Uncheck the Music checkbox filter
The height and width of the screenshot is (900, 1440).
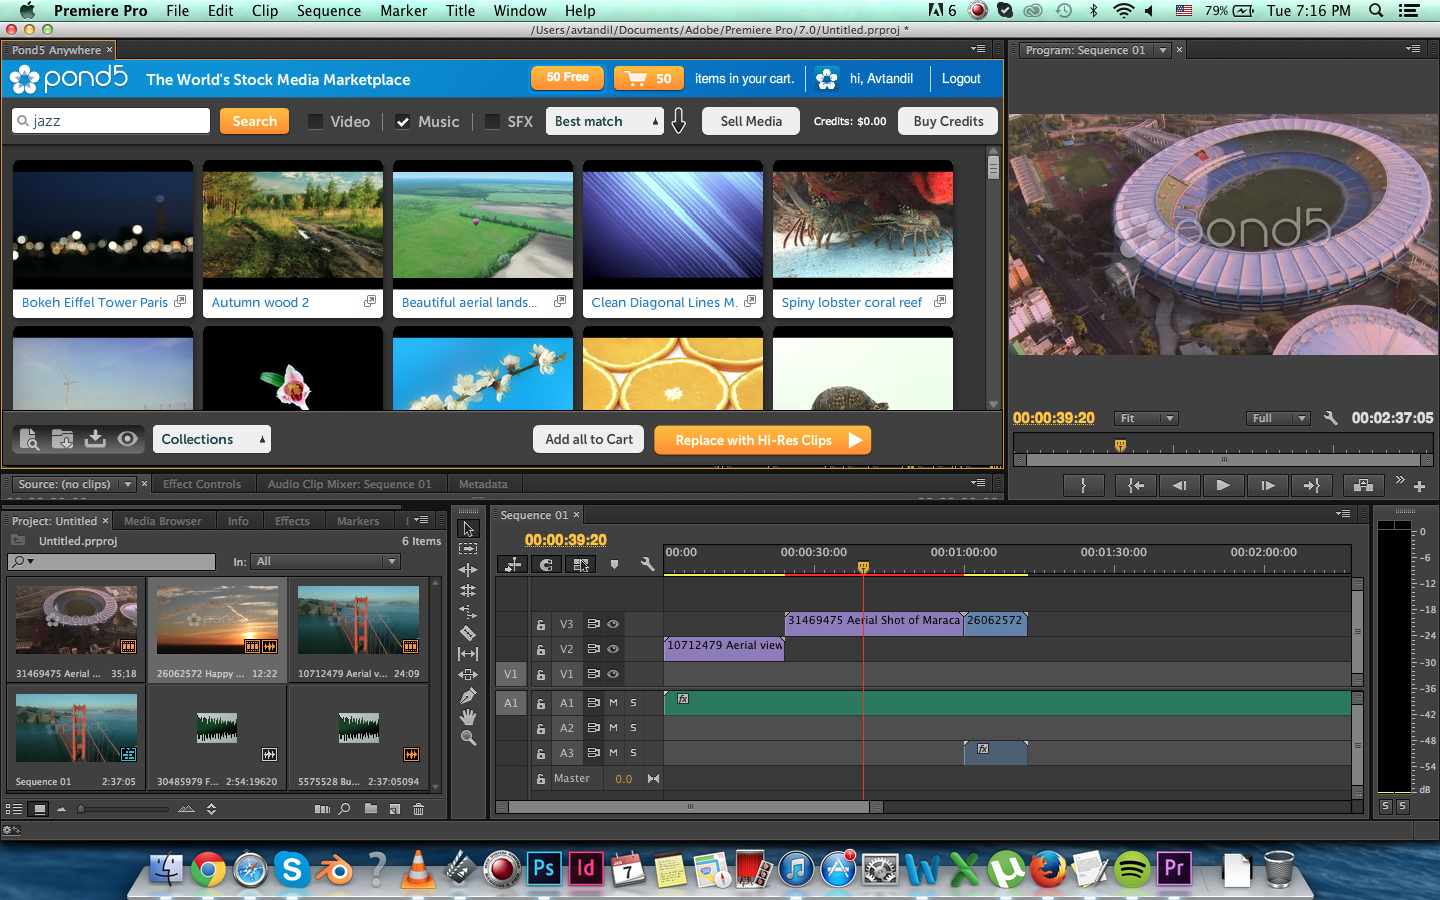click(403, 122)
